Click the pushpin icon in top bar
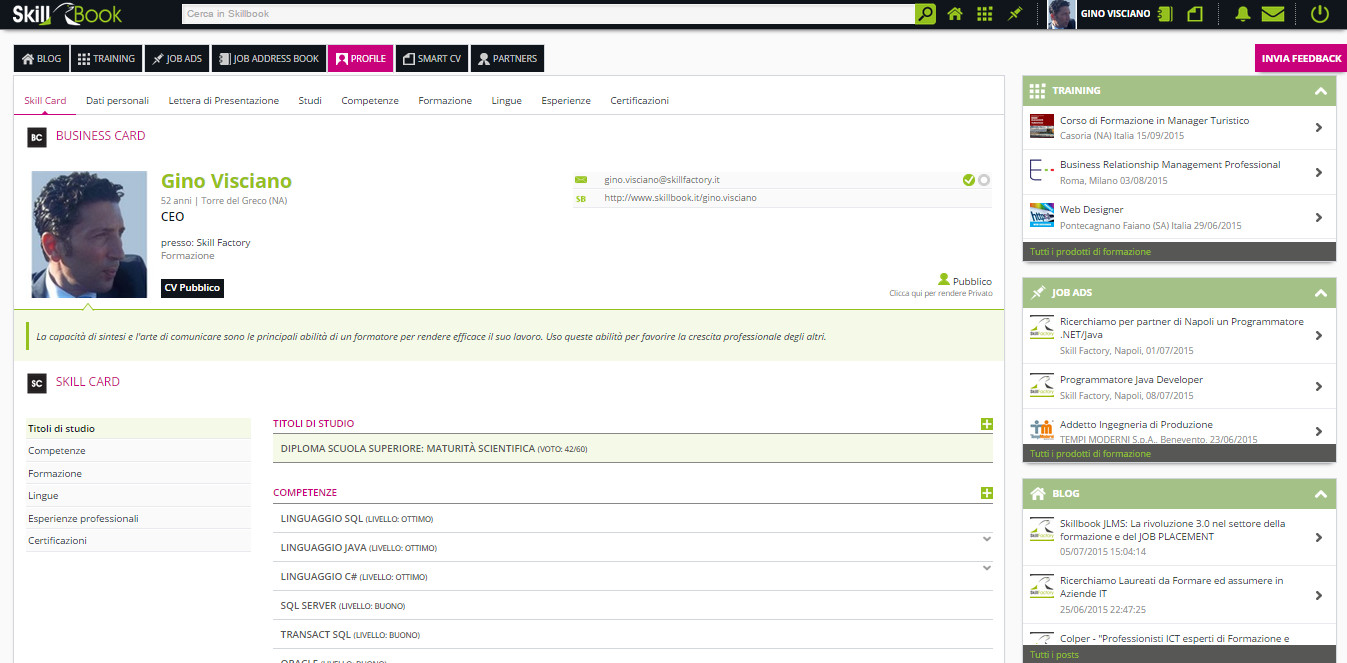The height and width of the screenshot is (663, 1347). tap(1014, 14)
